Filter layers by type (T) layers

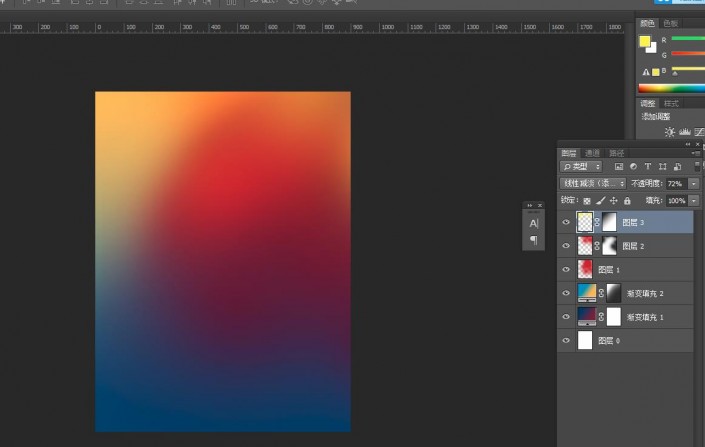pyautogui.click(x=648, y=166)
